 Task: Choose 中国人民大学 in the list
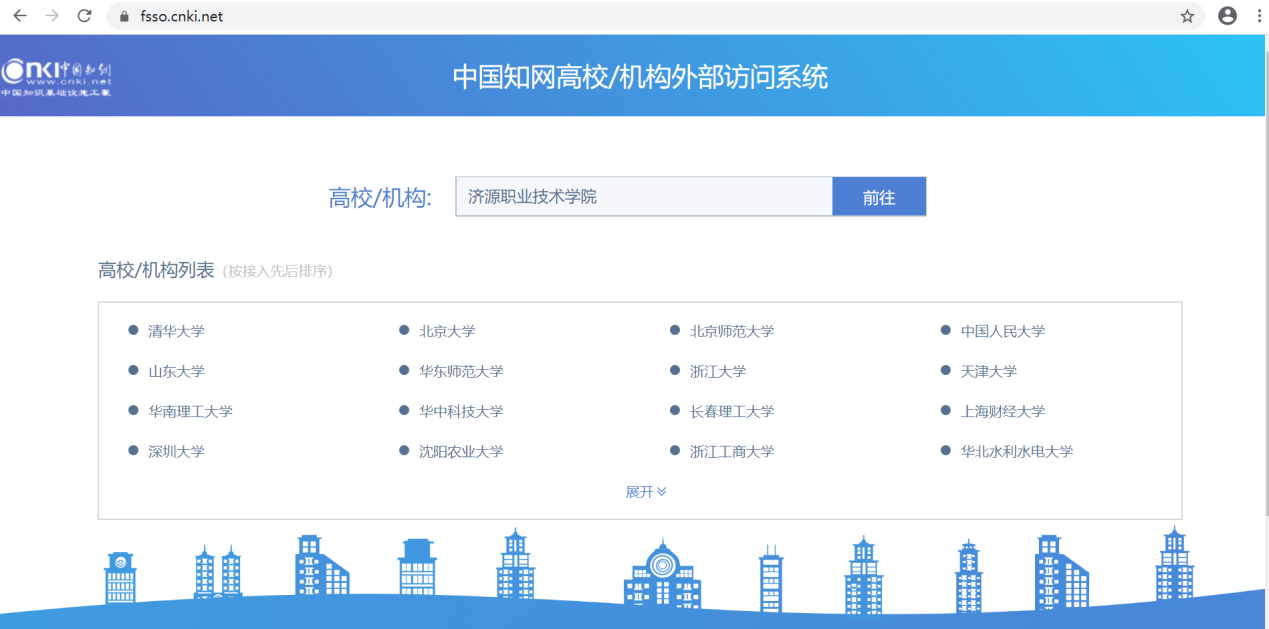(1002, 331)
